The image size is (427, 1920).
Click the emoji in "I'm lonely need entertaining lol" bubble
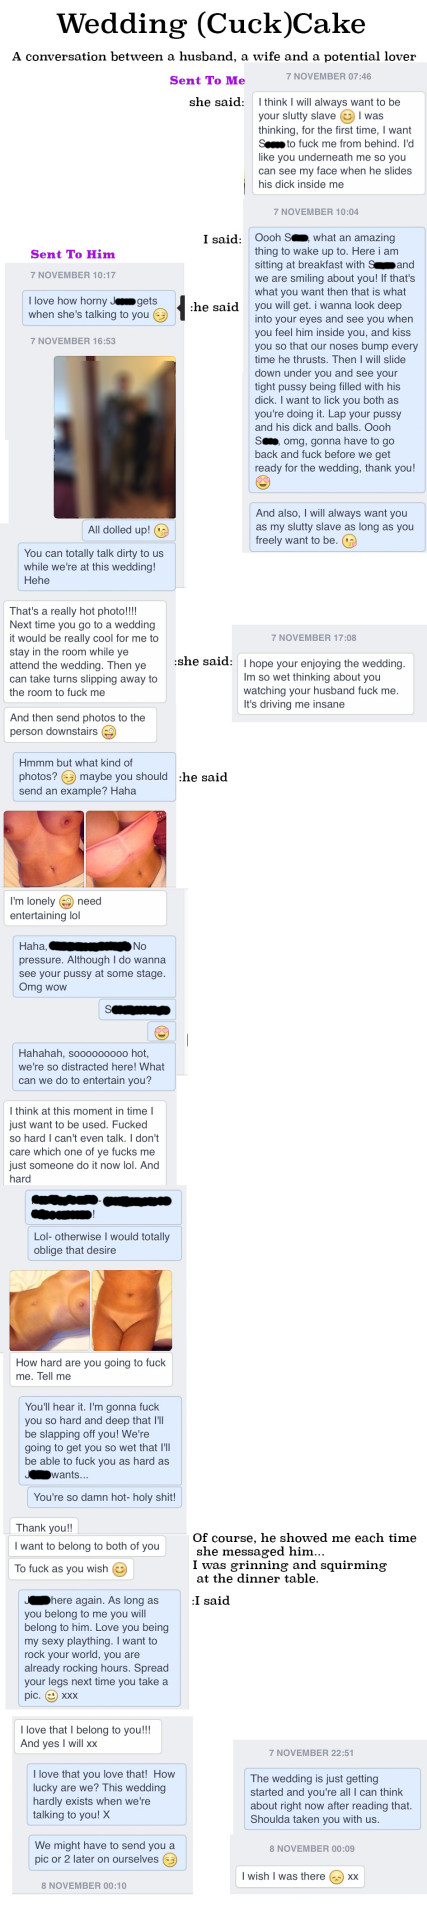[67, 901]
